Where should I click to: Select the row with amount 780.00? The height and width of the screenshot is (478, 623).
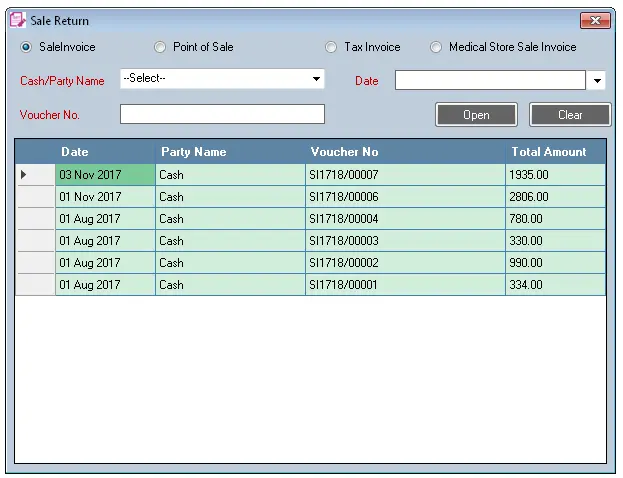[x=528, y=219]
